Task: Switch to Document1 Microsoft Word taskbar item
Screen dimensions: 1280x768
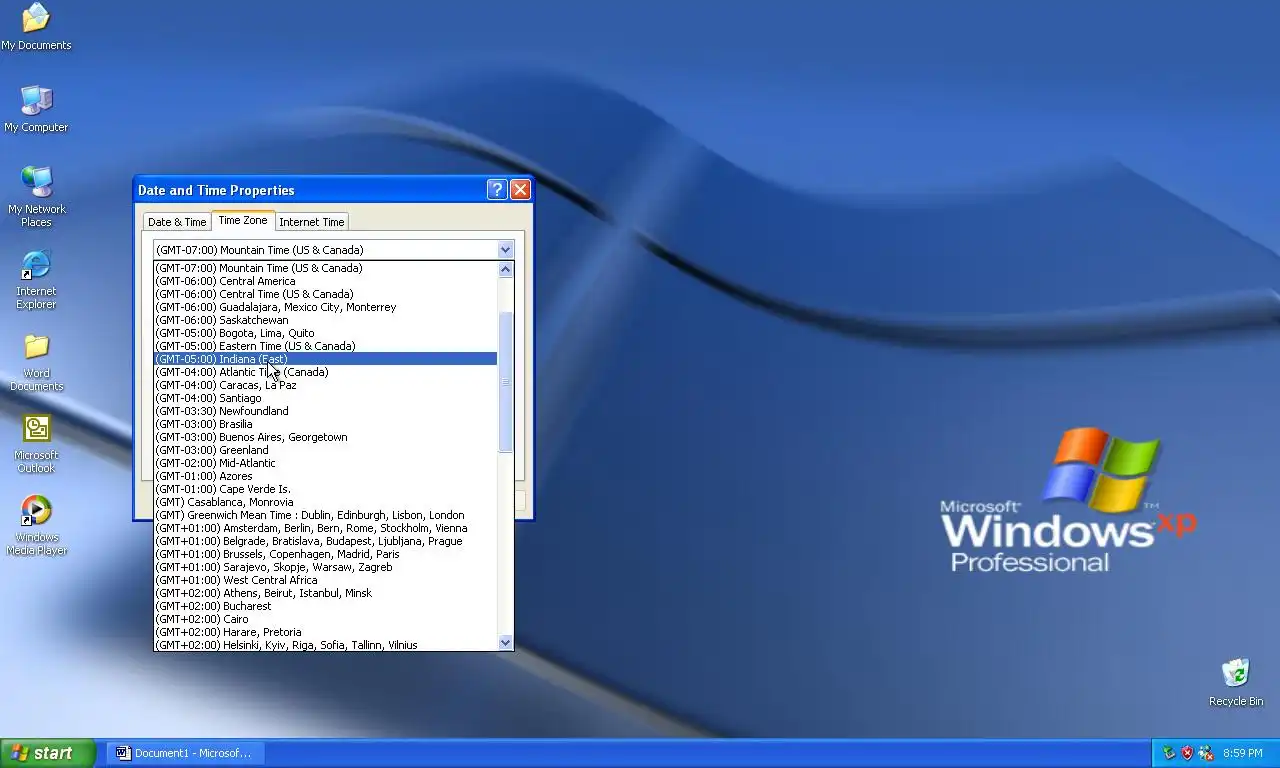Action: tap(185, 753)
